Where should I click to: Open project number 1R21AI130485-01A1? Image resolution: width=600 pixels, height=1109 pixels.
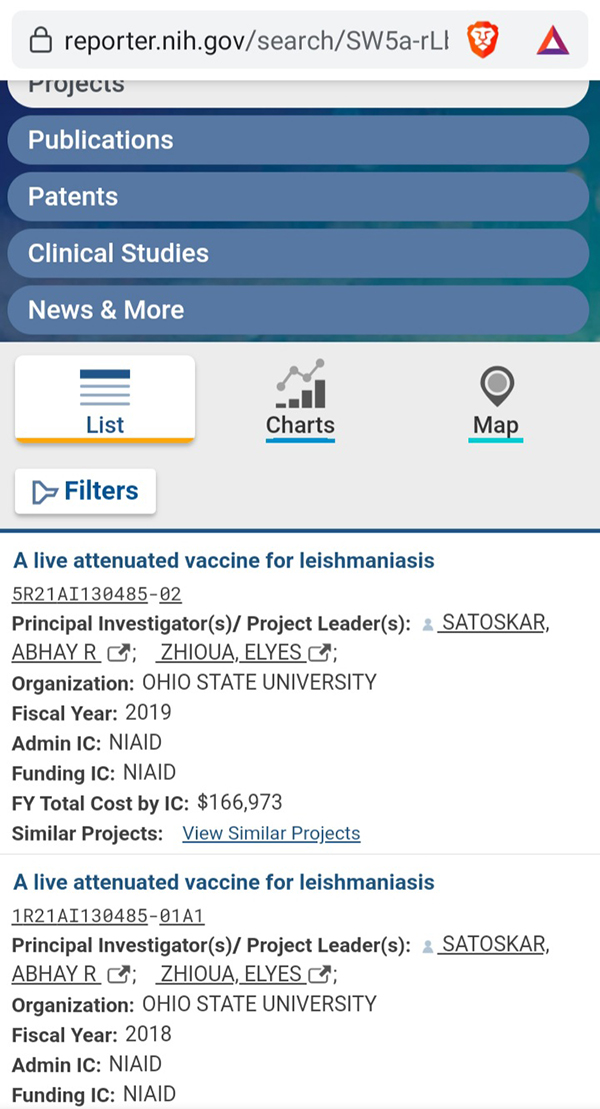tap(108, 915)
